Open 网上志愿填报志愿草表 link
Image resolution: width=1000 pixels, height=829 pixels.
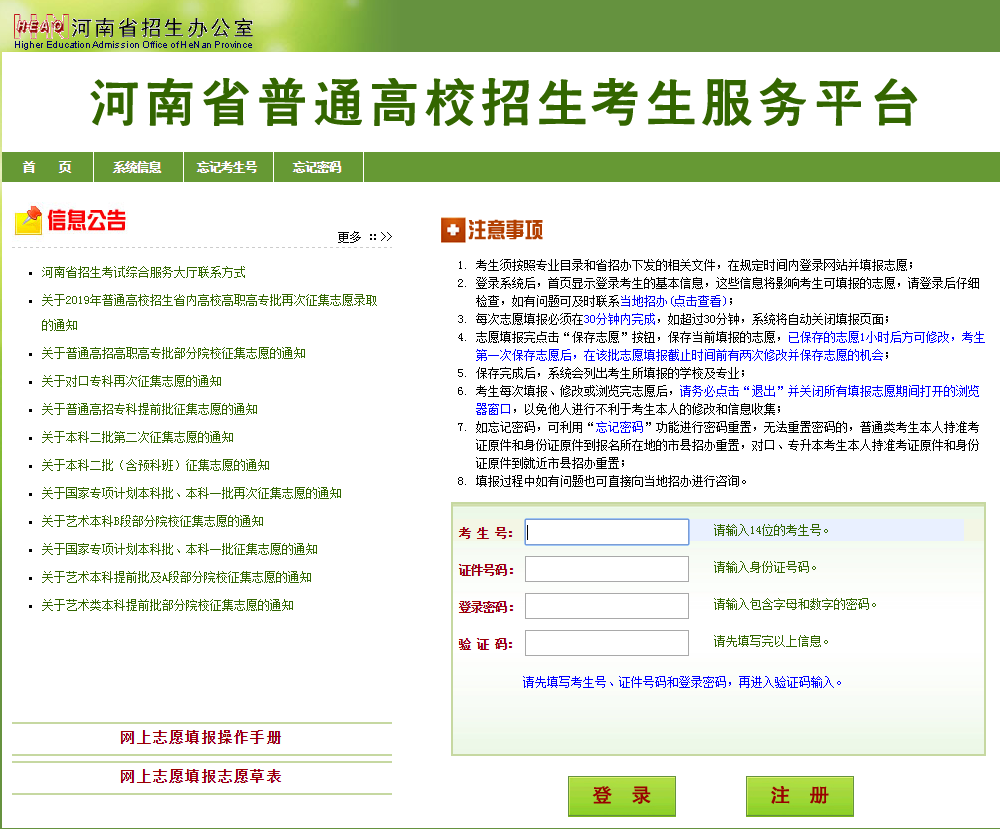[x=201, y=777]
